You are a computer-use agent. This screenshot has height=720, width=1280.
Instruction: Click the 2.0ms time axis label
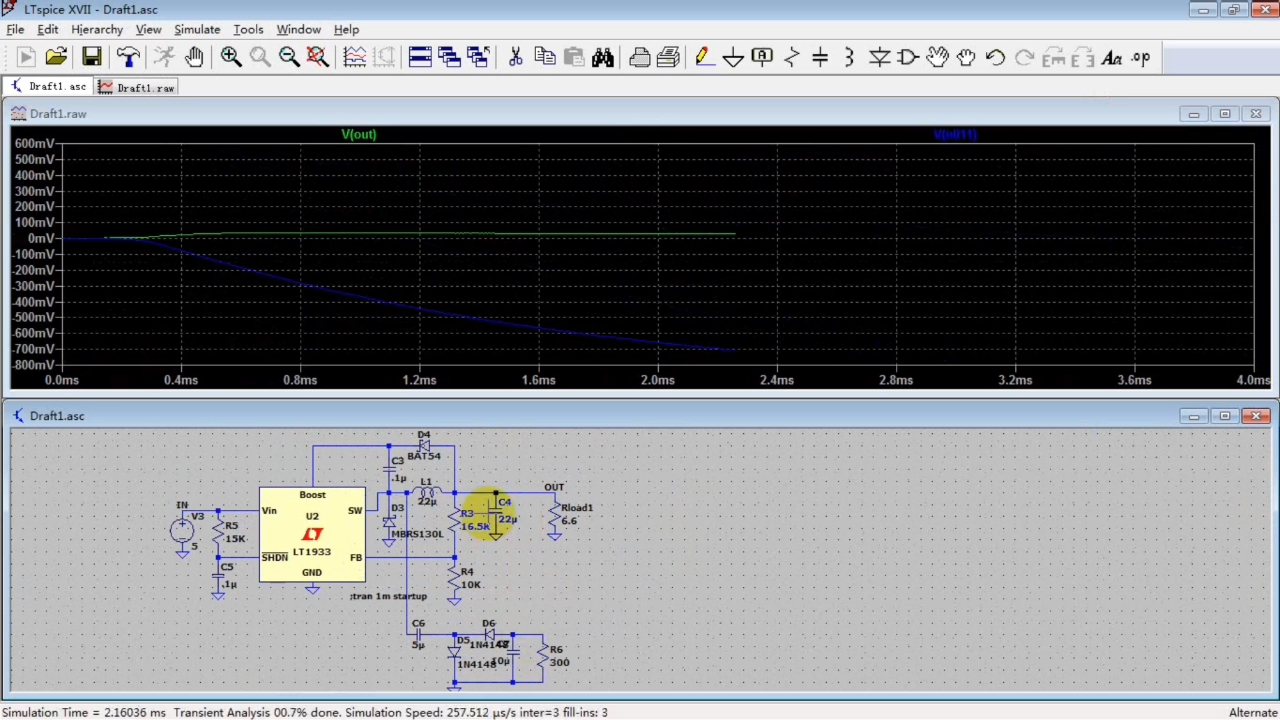point(657,380)
